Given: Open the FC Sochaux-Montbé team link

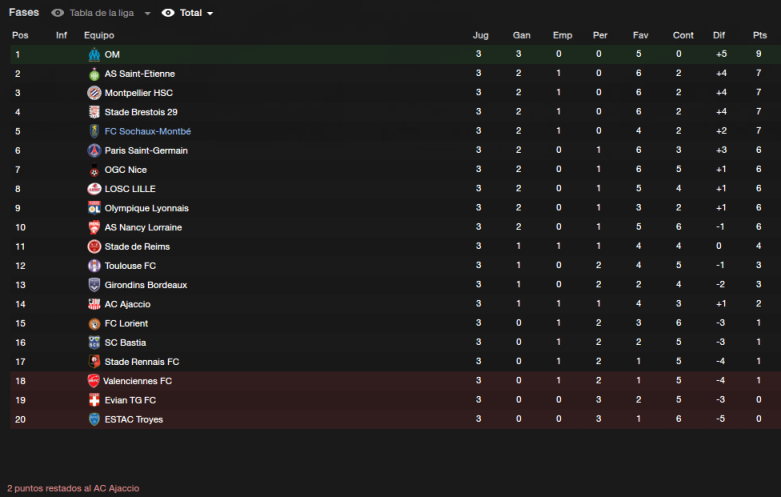Looking at the screenshot, I should 147,131.
